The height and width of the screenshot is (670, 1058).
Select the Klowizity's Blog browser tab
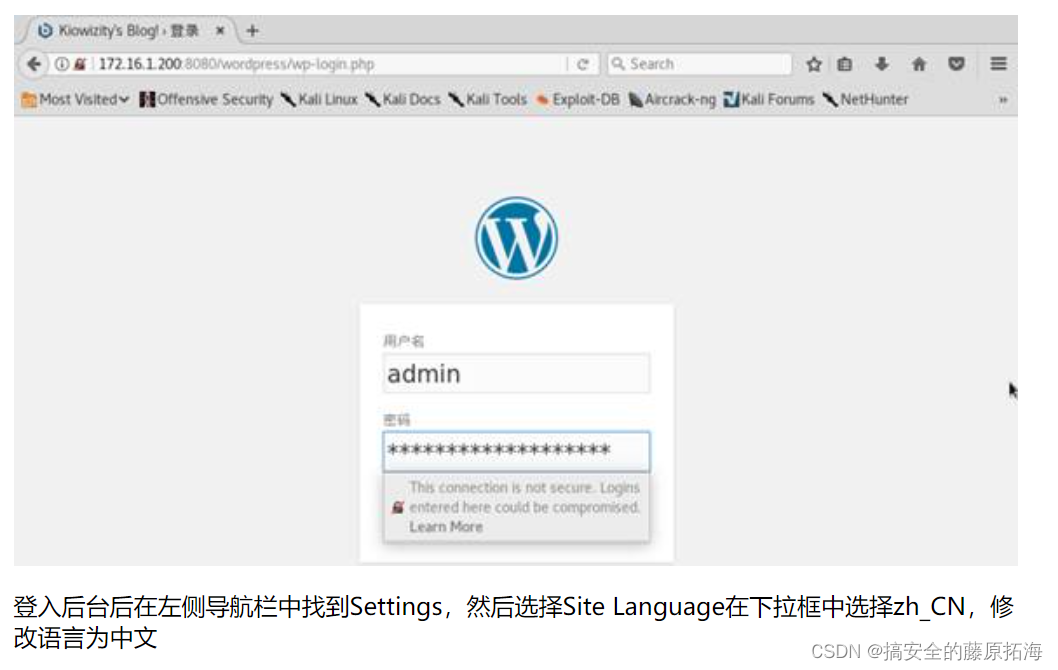pos(128,31)
